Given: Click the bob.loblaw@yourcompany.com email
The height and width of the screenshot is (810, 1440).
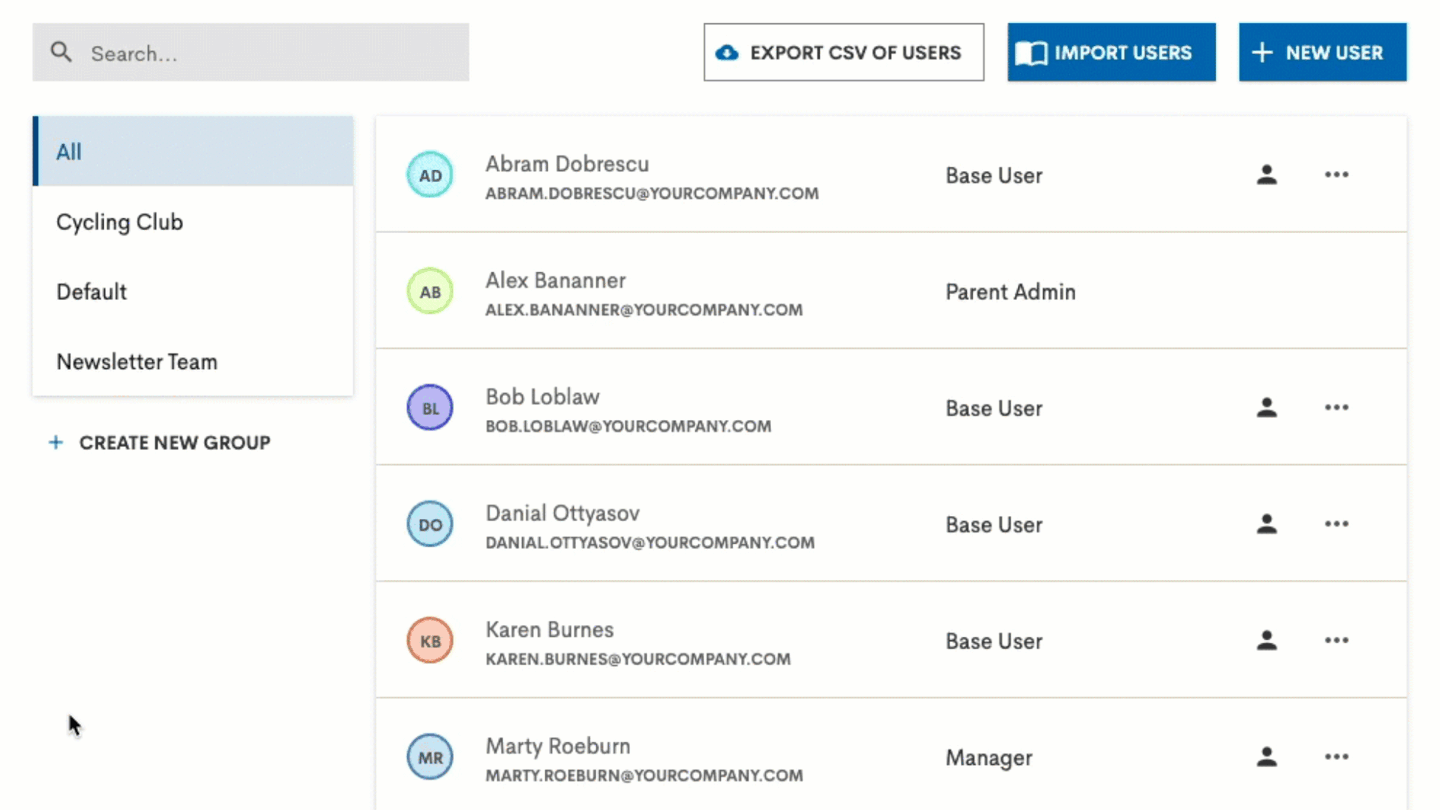Looking at the screenshot, I should [x=628, y=426].
